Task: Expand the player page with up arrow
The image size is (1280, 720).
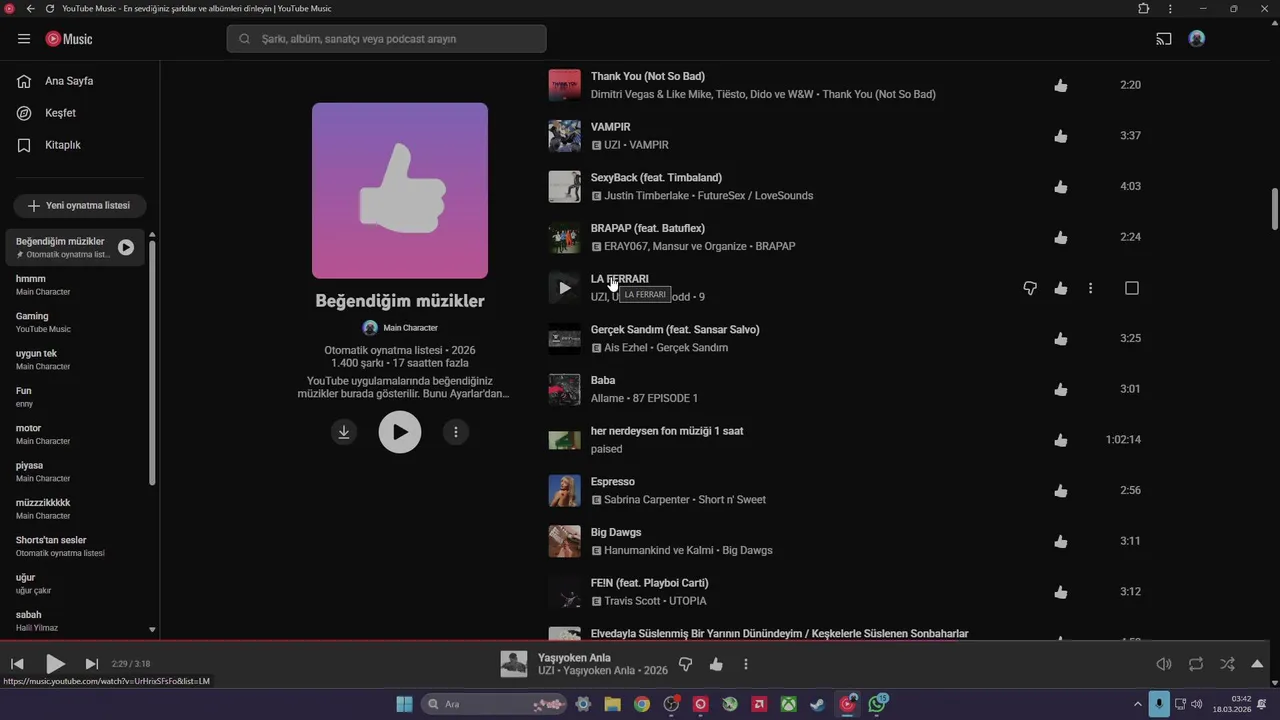Action: (1257, 664)
